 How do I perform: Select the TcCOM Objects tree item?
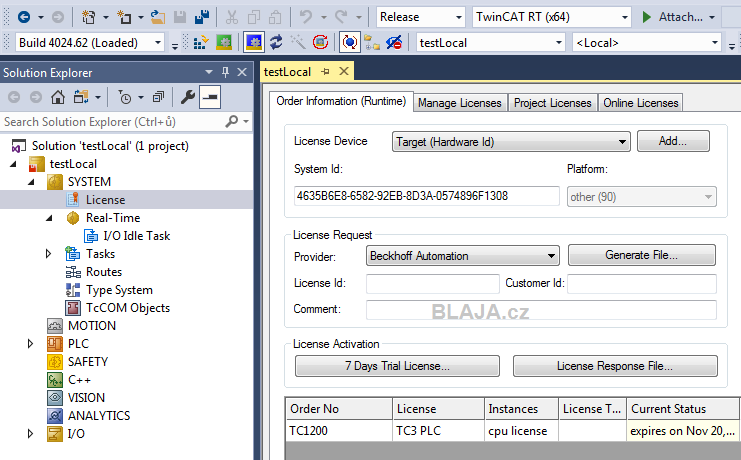127,308
